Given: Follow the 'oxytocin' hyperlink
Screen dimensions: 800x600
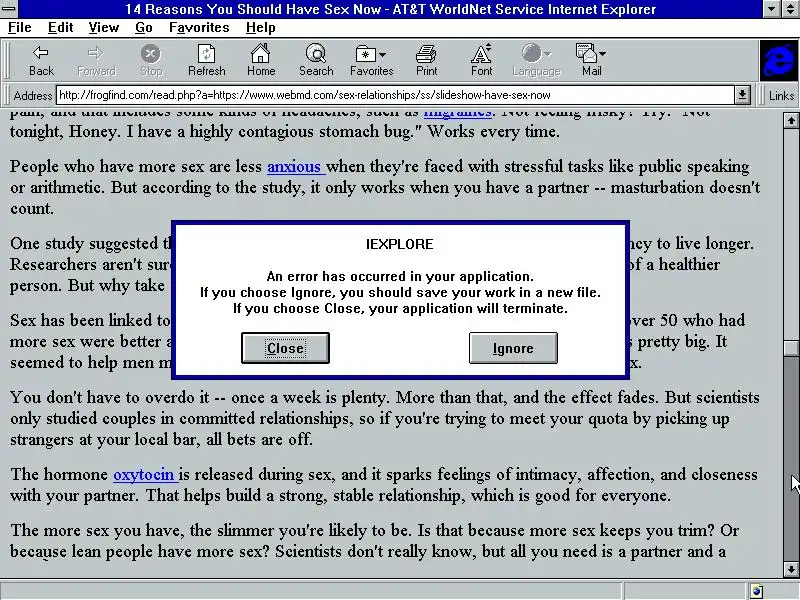Looking at the screenshot, I should [x=145, y=474].
